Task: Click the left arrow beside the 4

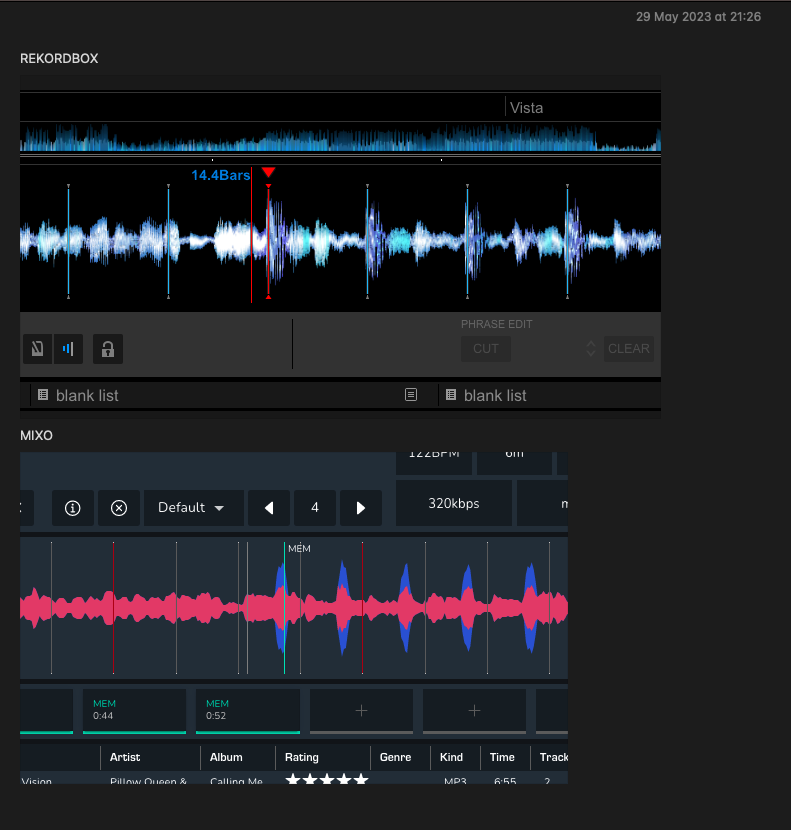Action: point(269,507)
